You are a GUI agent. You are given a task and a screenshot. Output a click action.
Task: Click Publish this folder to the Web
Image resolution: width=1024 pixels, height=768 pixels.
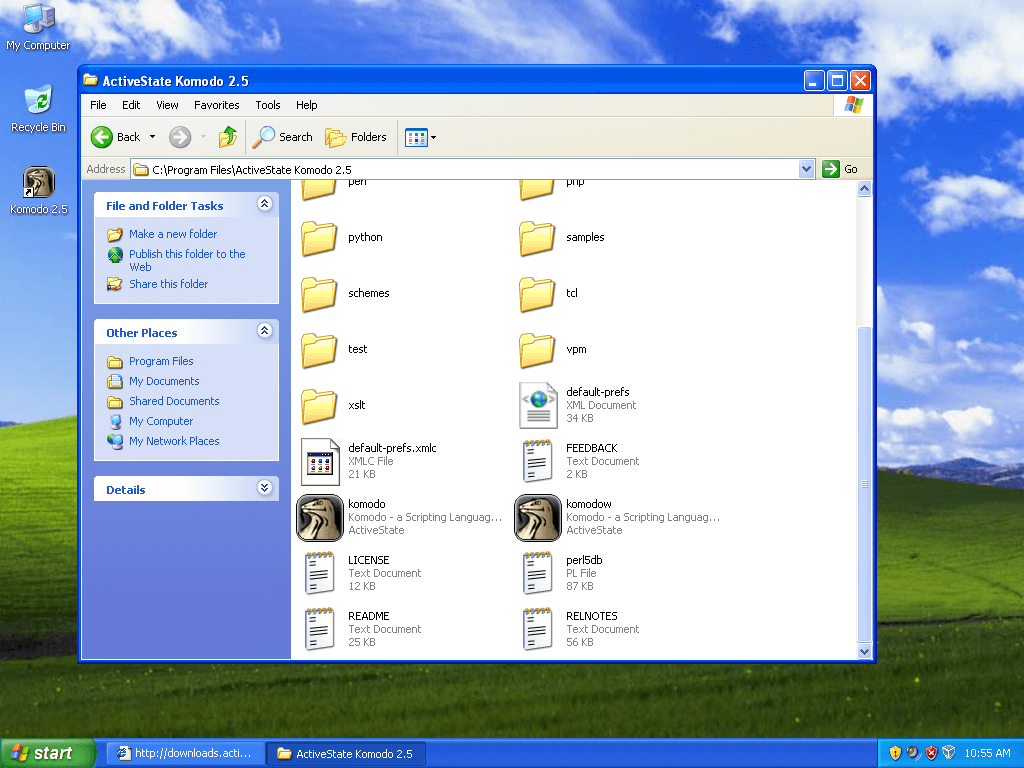coord(187,260)
